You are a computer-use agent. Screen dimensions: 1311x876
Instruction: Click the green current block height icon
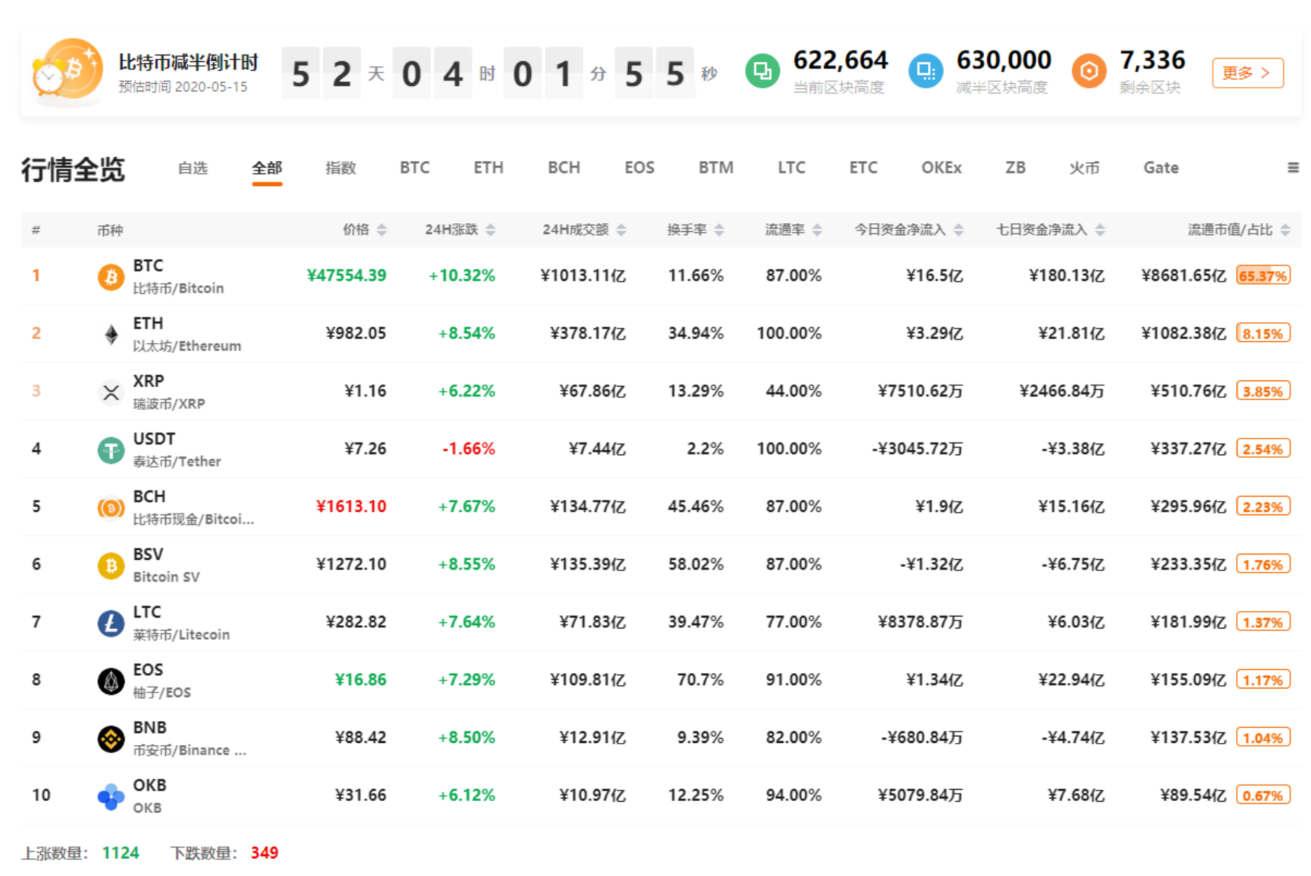point(763,72)
